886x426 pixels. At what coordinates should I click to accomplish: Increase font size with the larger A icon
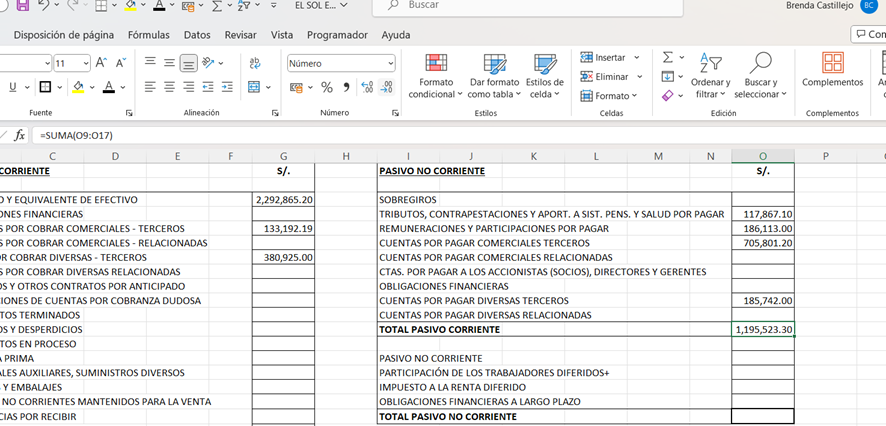[x=101, y=63]
